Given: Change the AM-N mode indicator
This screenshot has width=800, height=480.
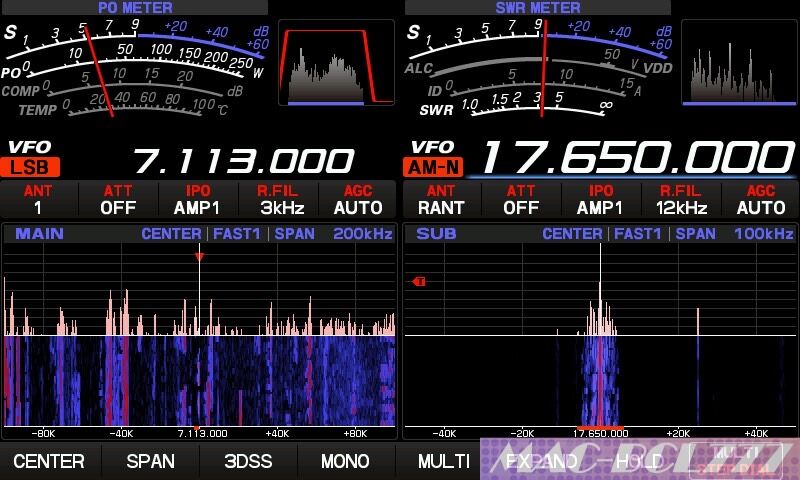Looking at the screenshot, I should (x=433, y=167).
